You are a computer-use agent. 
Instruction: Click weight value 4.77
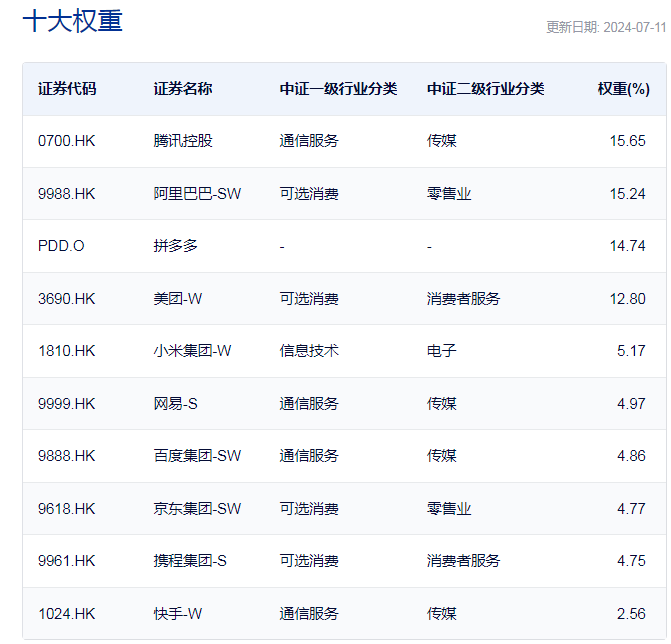tap(631, 509)
